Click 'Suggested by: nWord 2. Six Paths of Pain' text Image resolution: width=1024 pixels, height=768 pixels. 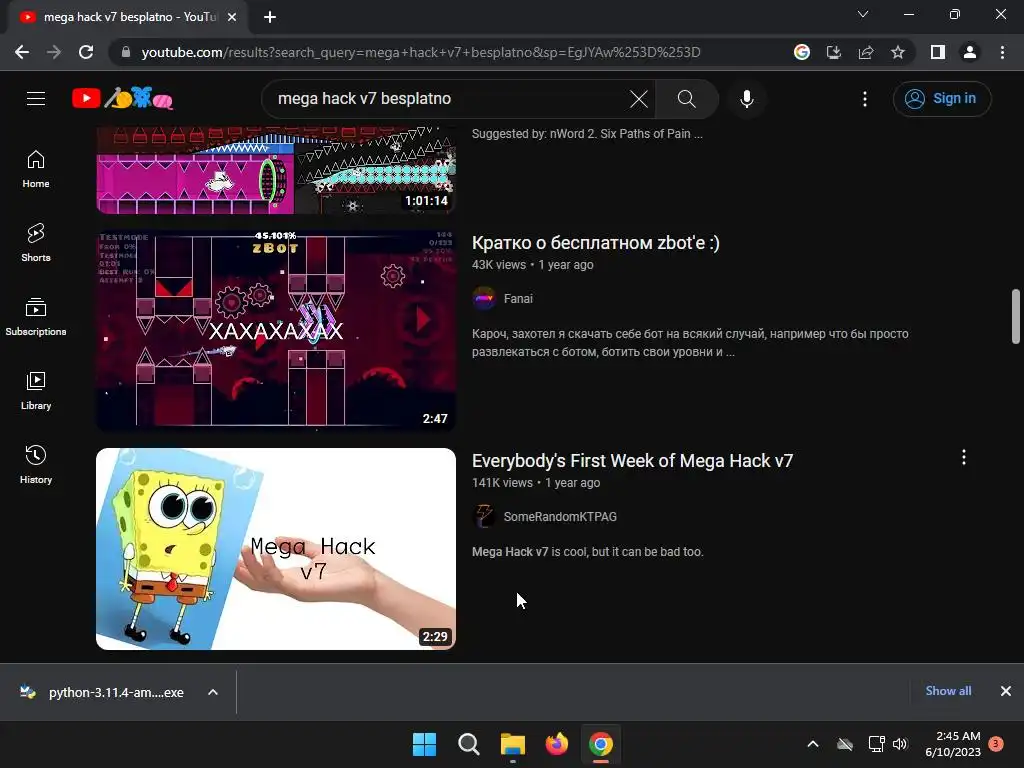coord(587,134)
